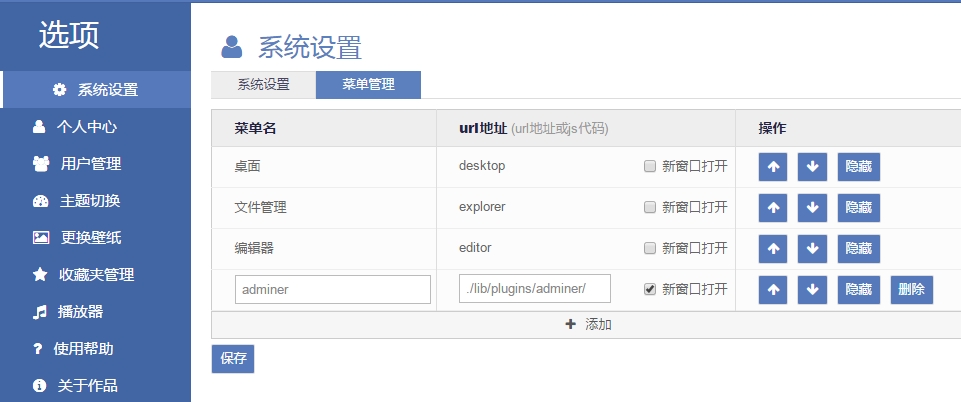The width and height of the screenshot is (961, 402).
Task: Delete the adminer menu entry
Action: (x=911, y=290)
